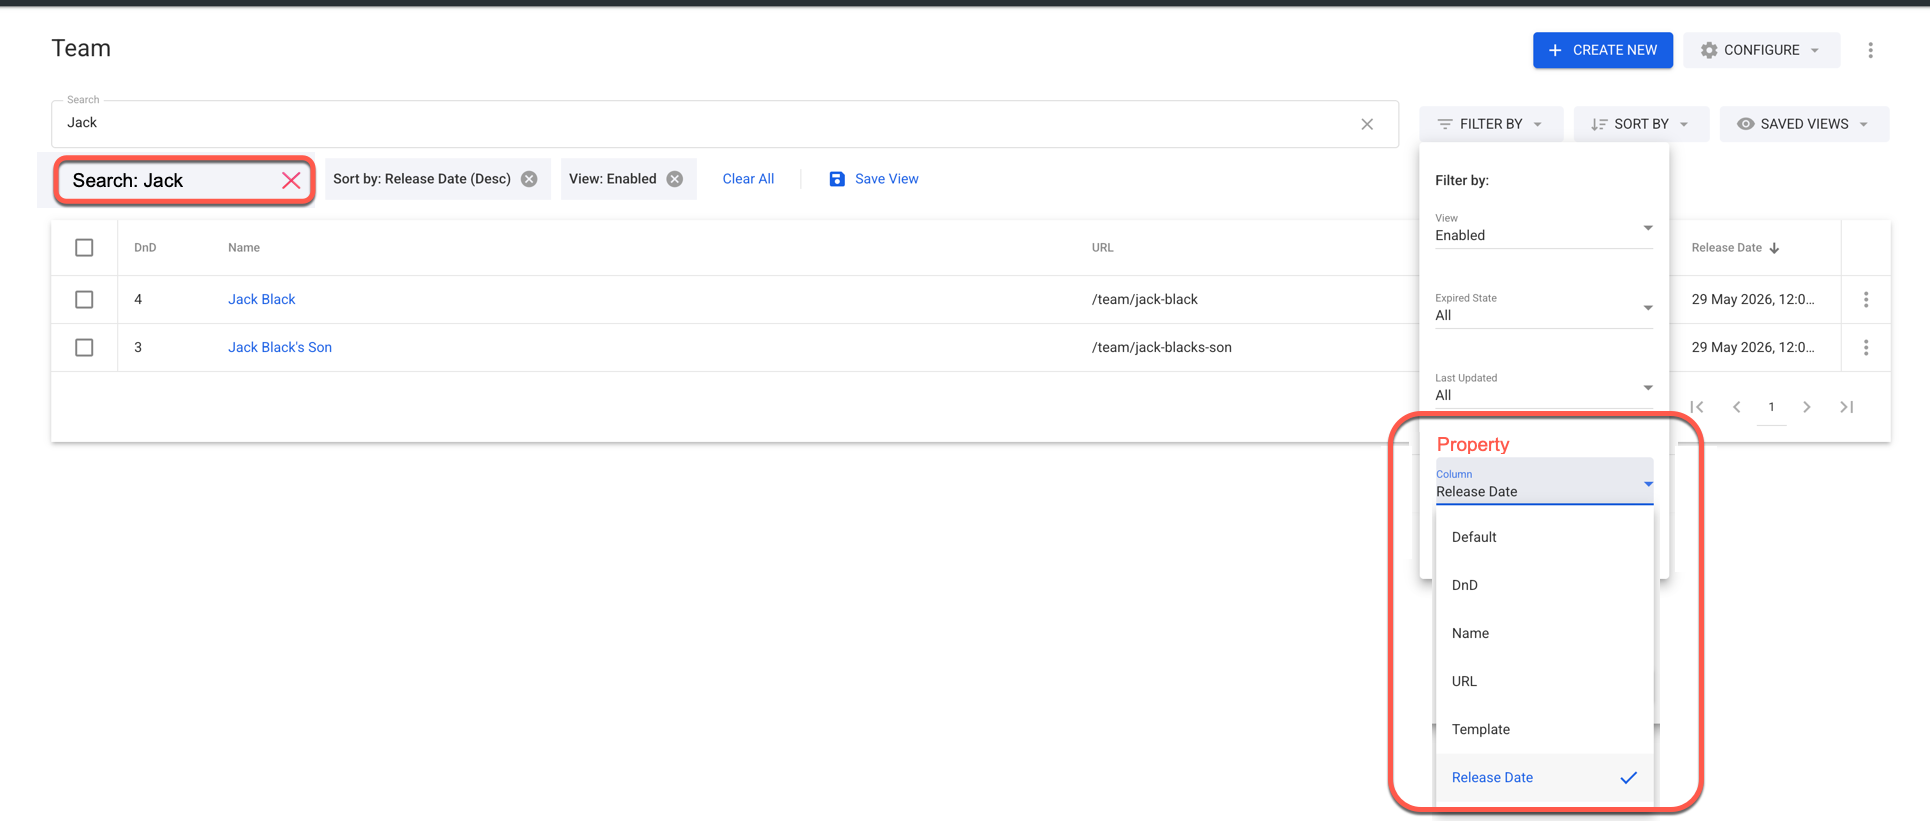Image resolution: width=1930 pixels, height=821 pixels.
Task: Go to first page of results
Action: tap(1697, 407)
